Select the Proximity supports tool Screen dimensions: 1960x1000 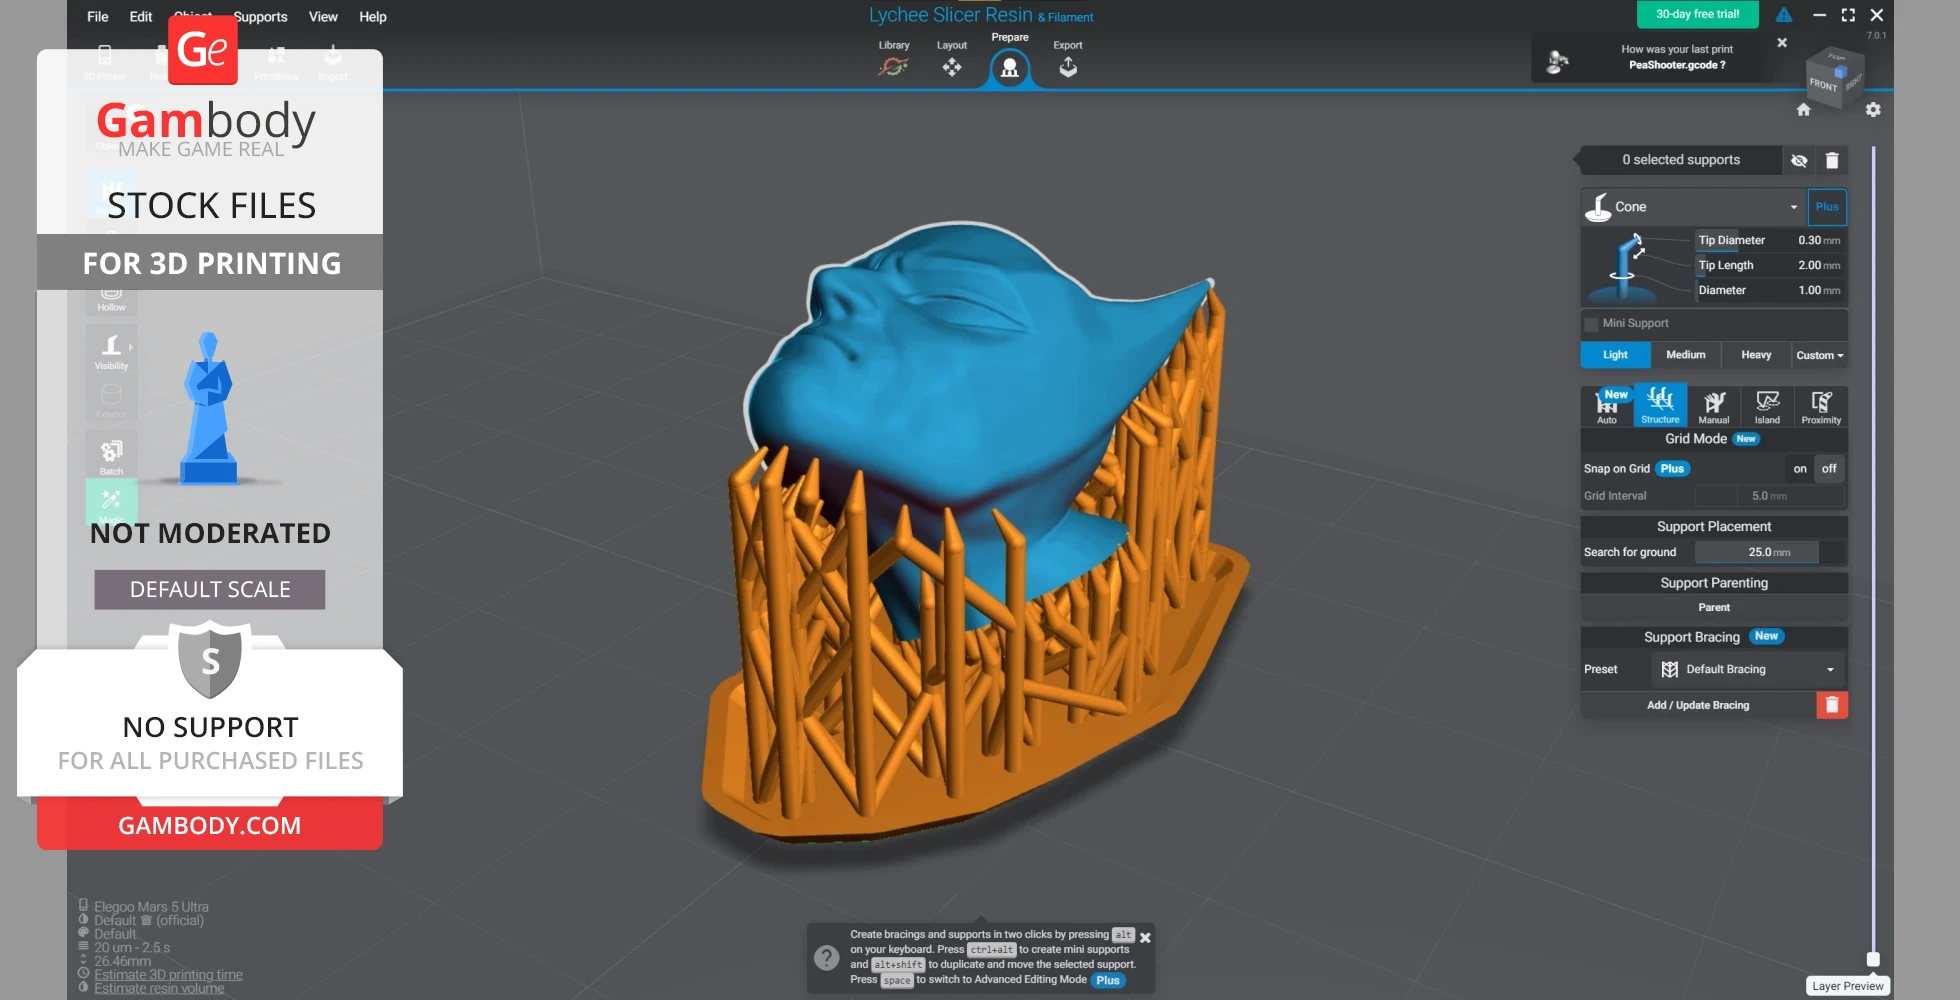click(1821, 405)
